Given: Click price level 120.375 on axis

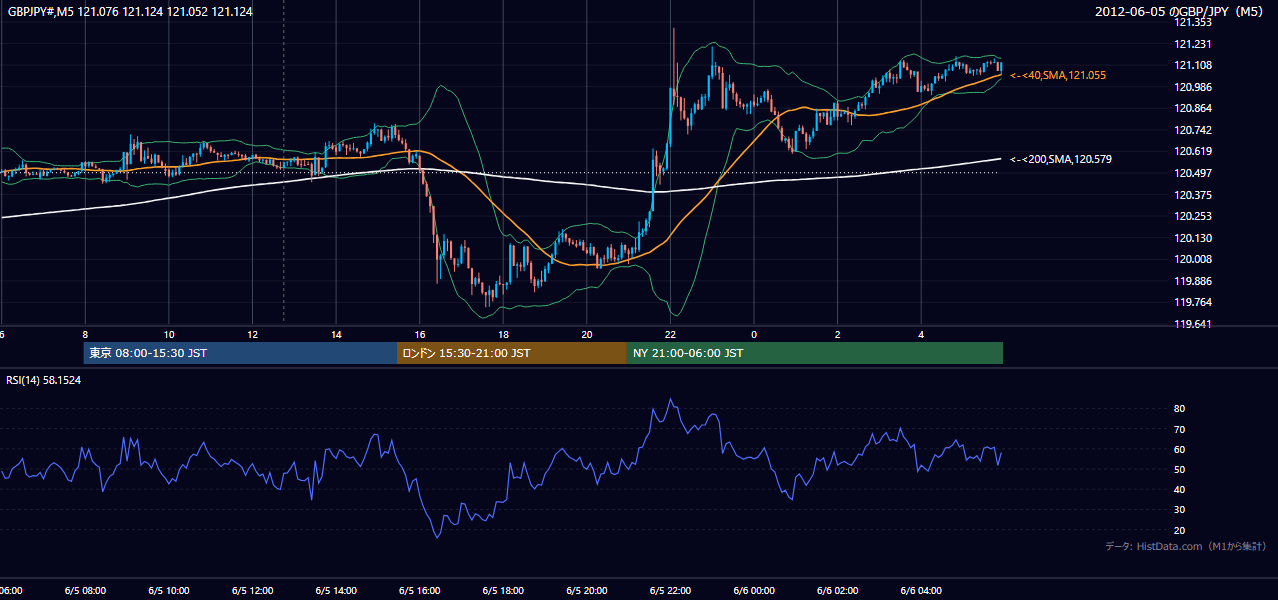Looking at the screenshot, I should pyautogui.click(x=1193, y=195).
